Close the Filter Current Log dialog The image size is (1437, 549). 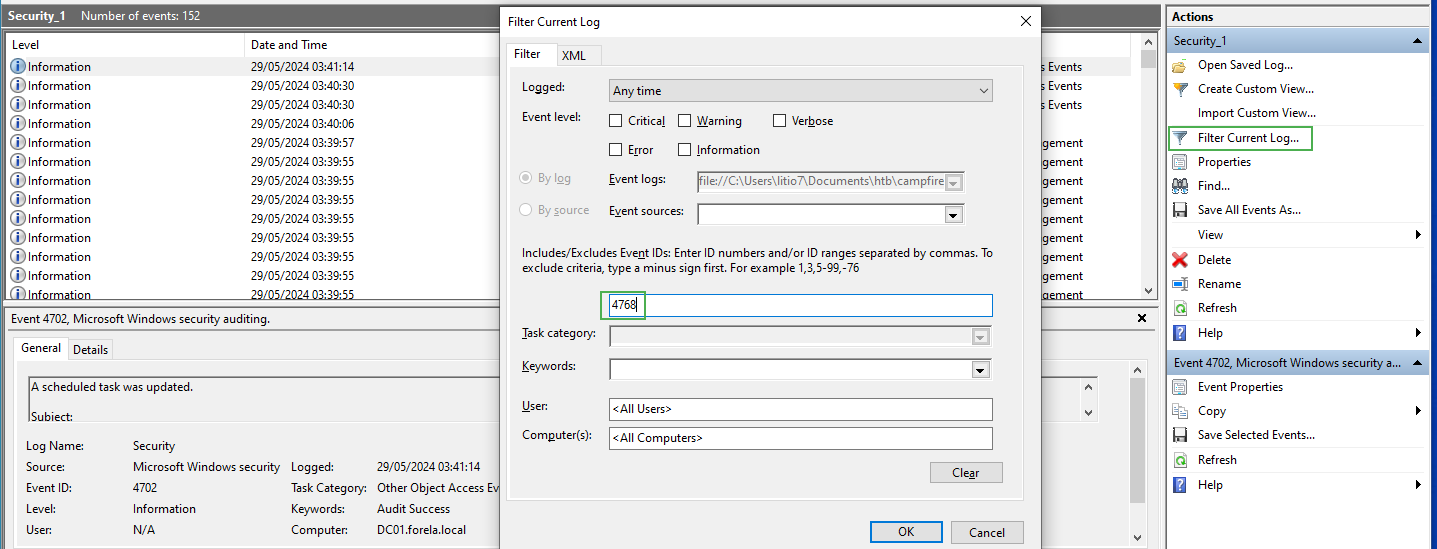coord(1025,21)
